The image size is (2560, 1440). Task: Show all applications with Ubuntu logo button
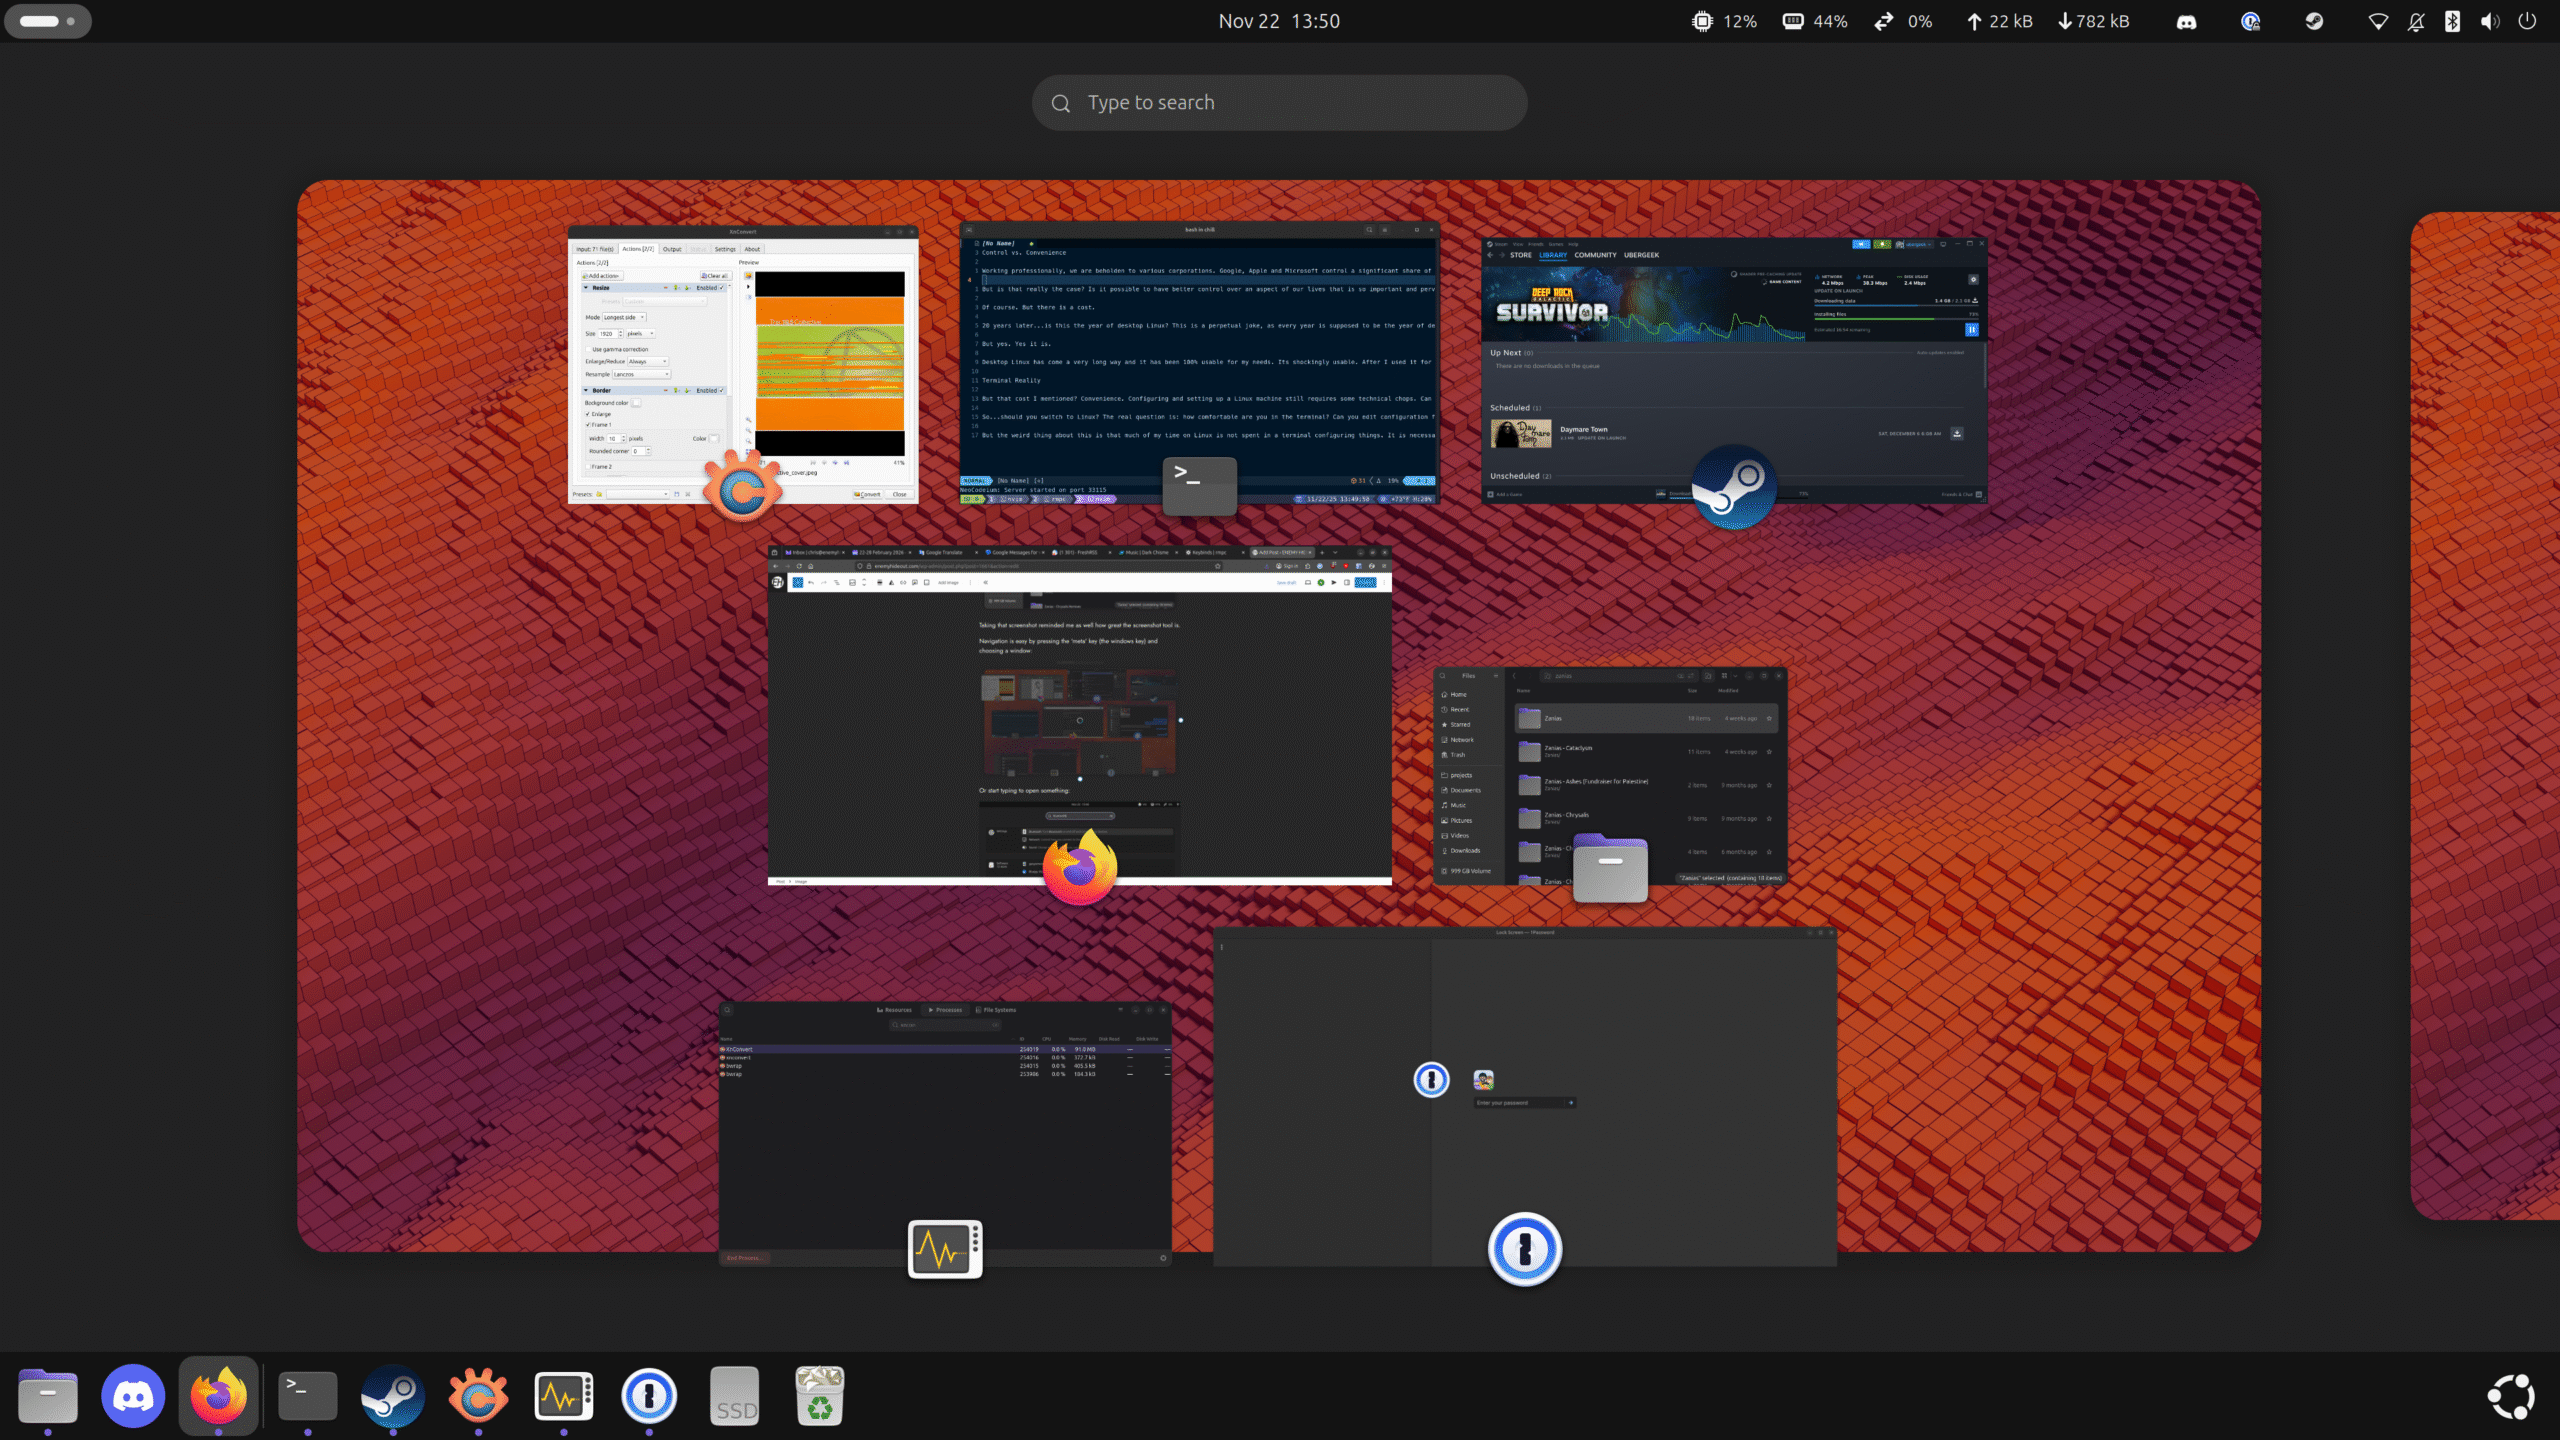click(2510, 1396)
